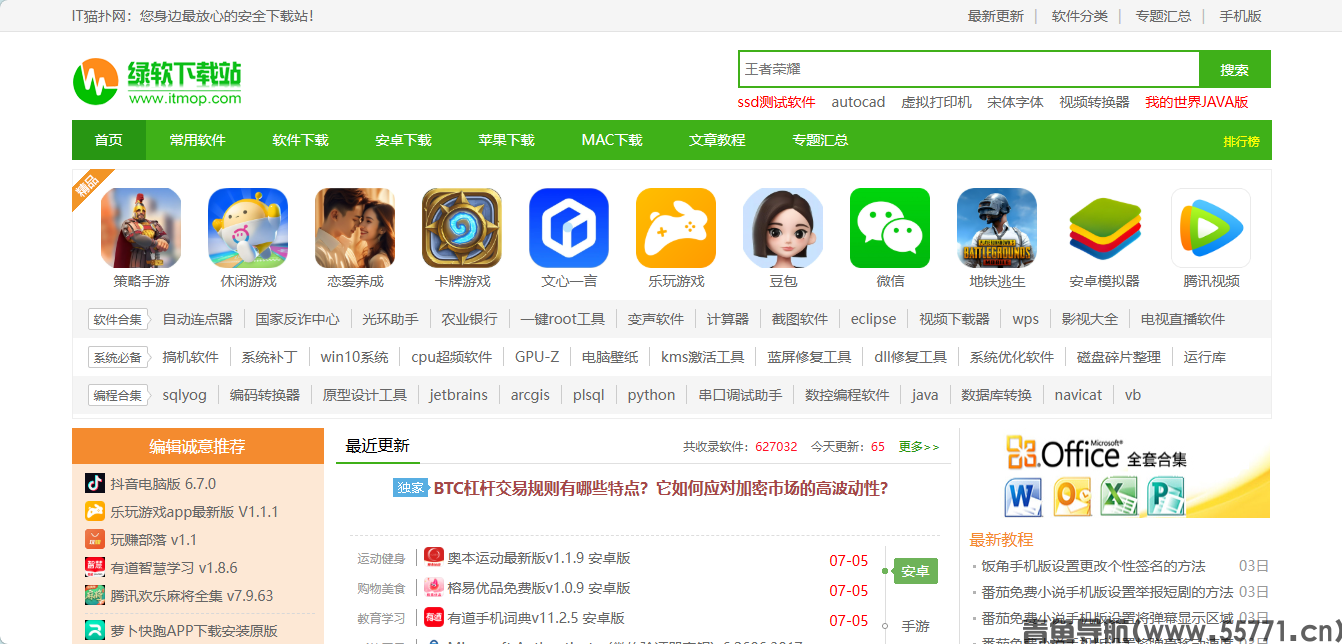Open 常用软件 navigation item
1342x644 pixels.
tap(197, 140)
